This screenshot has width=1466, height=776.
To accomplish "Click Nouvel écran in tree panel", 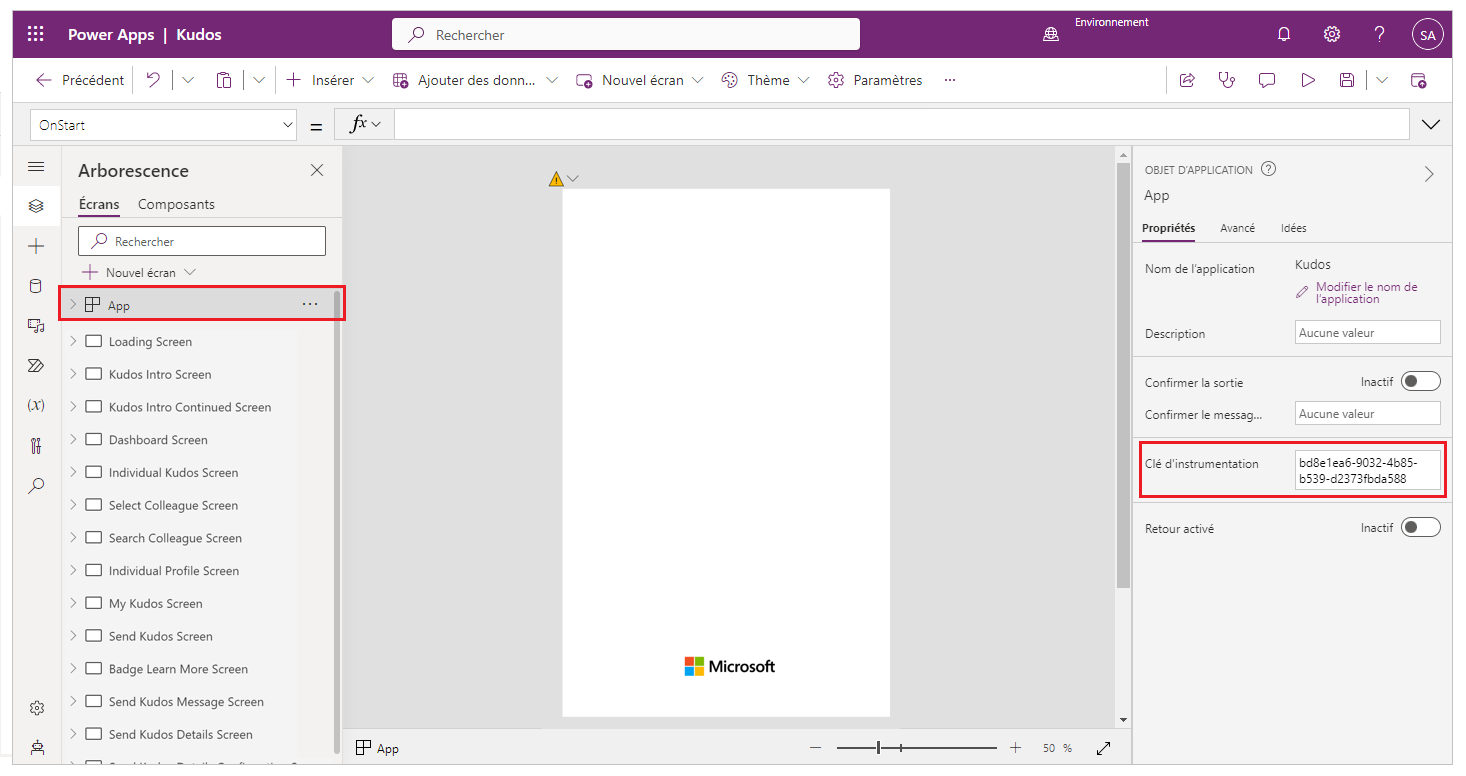I will pyautogui.click(x=138, y=272).
